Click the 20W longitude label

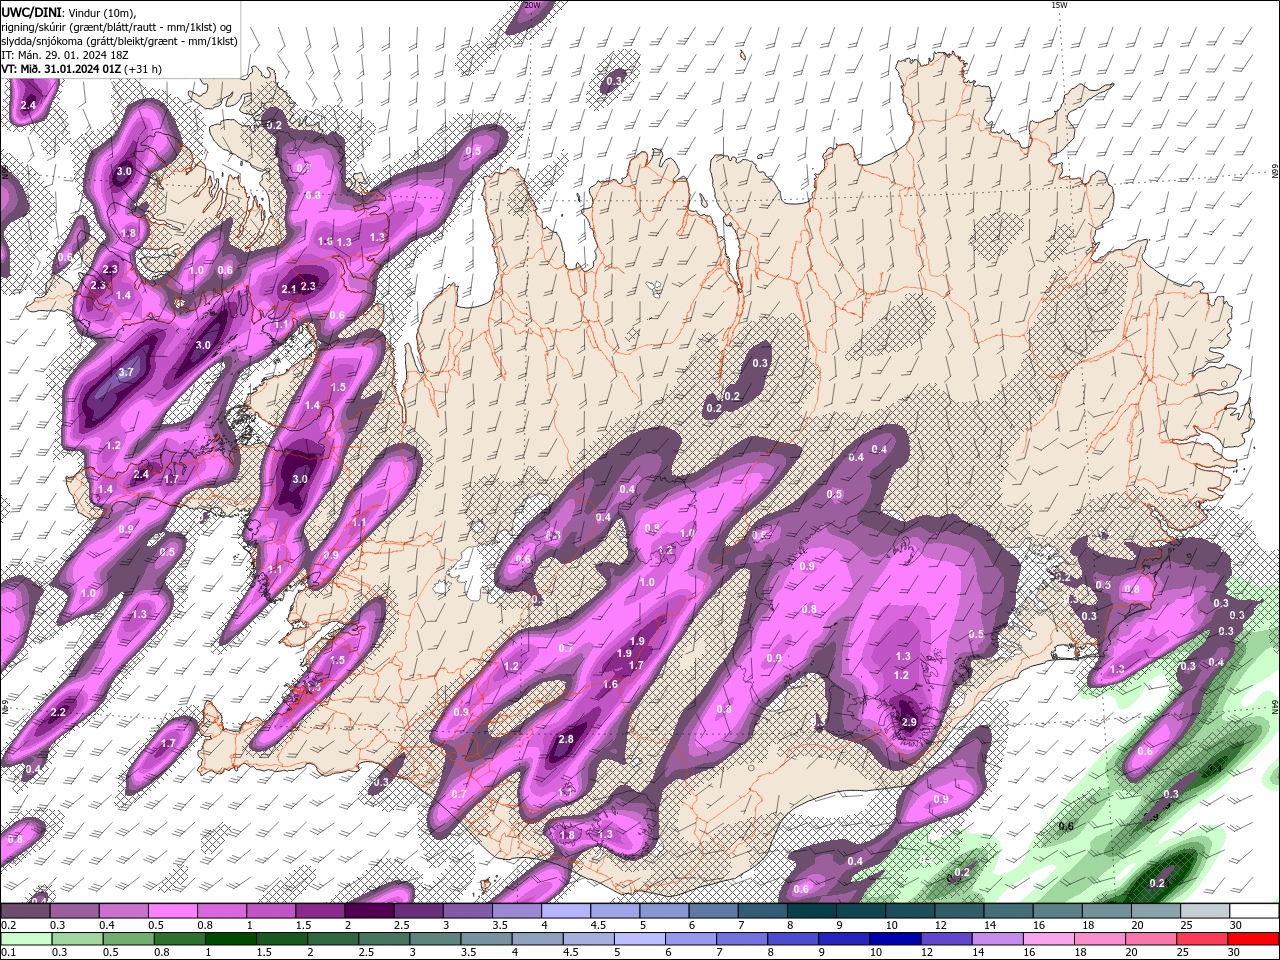click(532, 5)
